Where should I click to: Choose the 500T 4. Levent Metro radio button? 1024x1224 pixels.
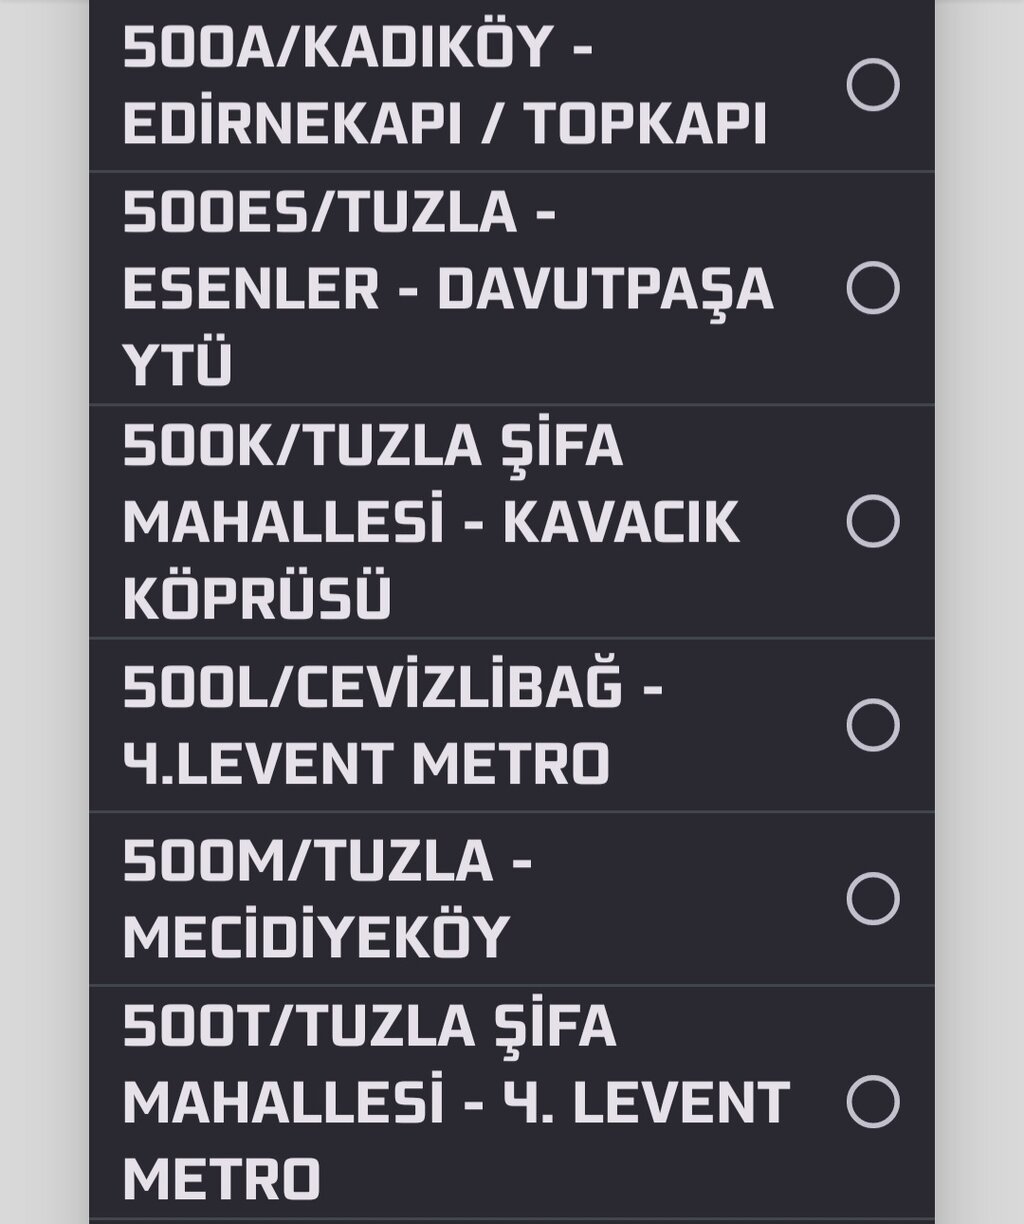[872, 1101]
